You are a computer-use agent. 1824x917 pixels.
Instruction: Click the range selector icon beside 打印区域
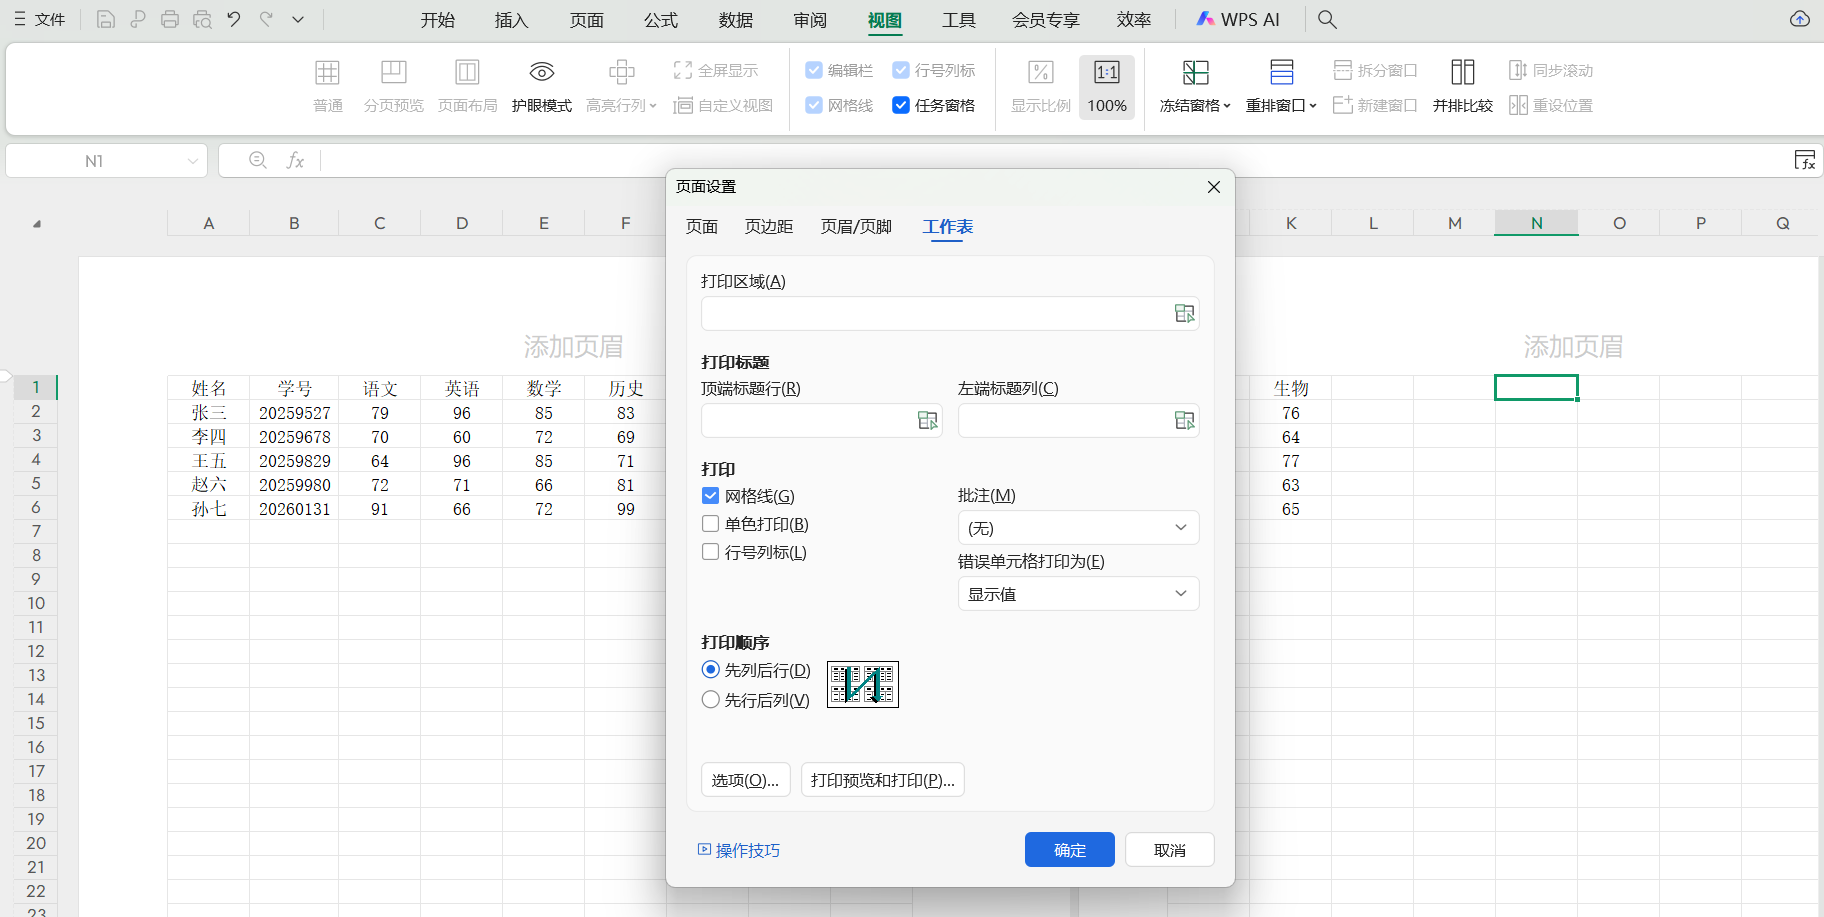point(1184,313)
